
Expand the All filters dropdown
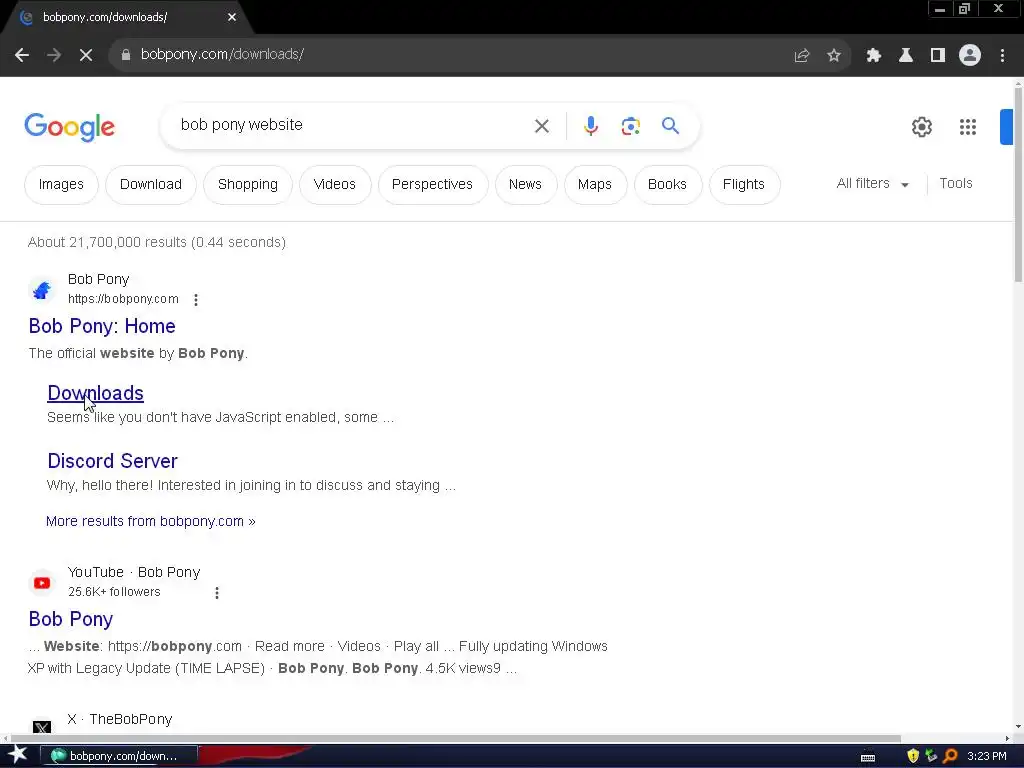click(x=872, y=184)
